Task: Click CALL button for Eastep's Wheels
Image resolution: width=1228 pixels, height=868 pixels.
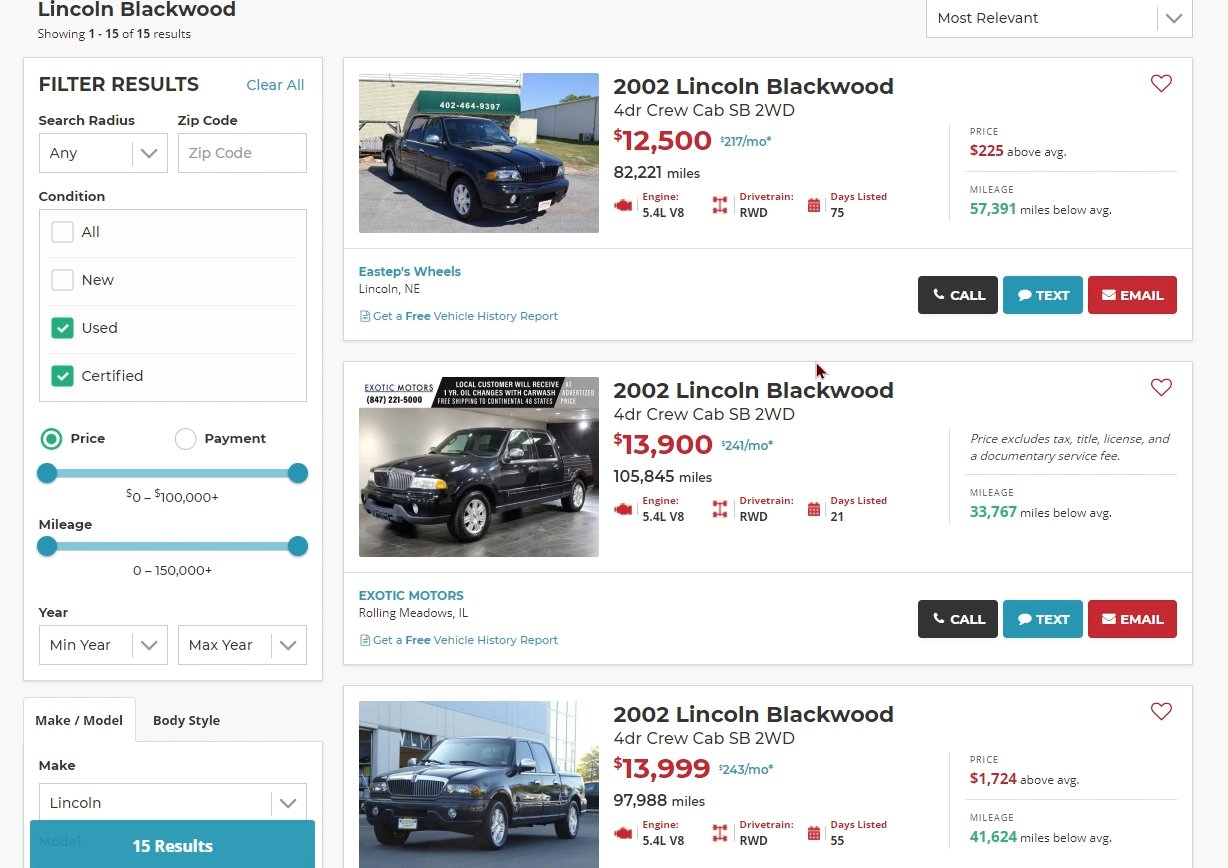Action: click(958, 295)
